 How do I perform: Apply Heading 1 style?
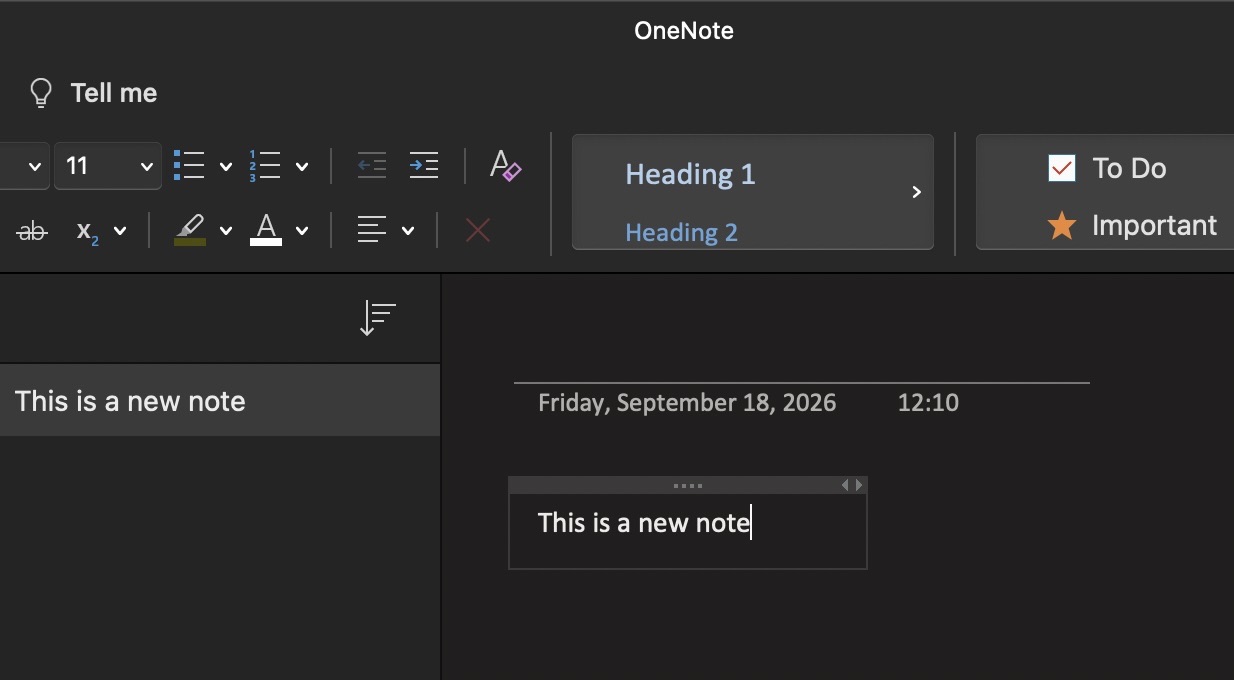pos(690,175)
